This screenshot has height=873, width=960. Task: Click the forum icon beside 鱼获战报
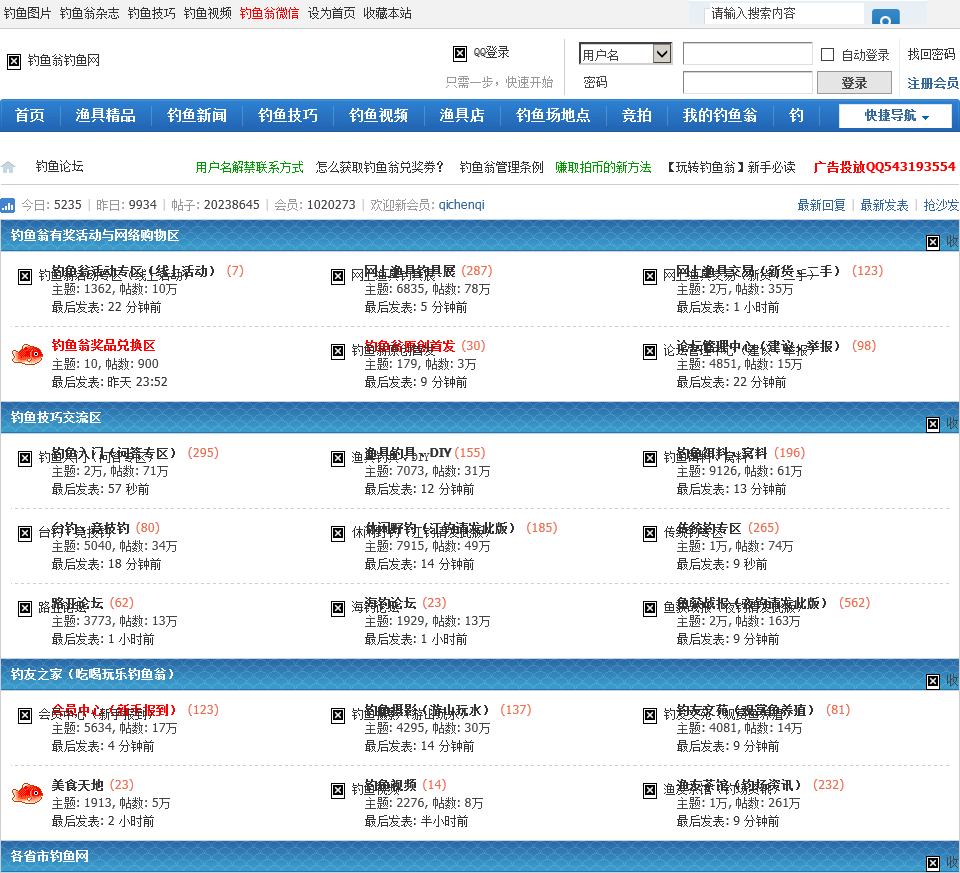pos(650,609)
